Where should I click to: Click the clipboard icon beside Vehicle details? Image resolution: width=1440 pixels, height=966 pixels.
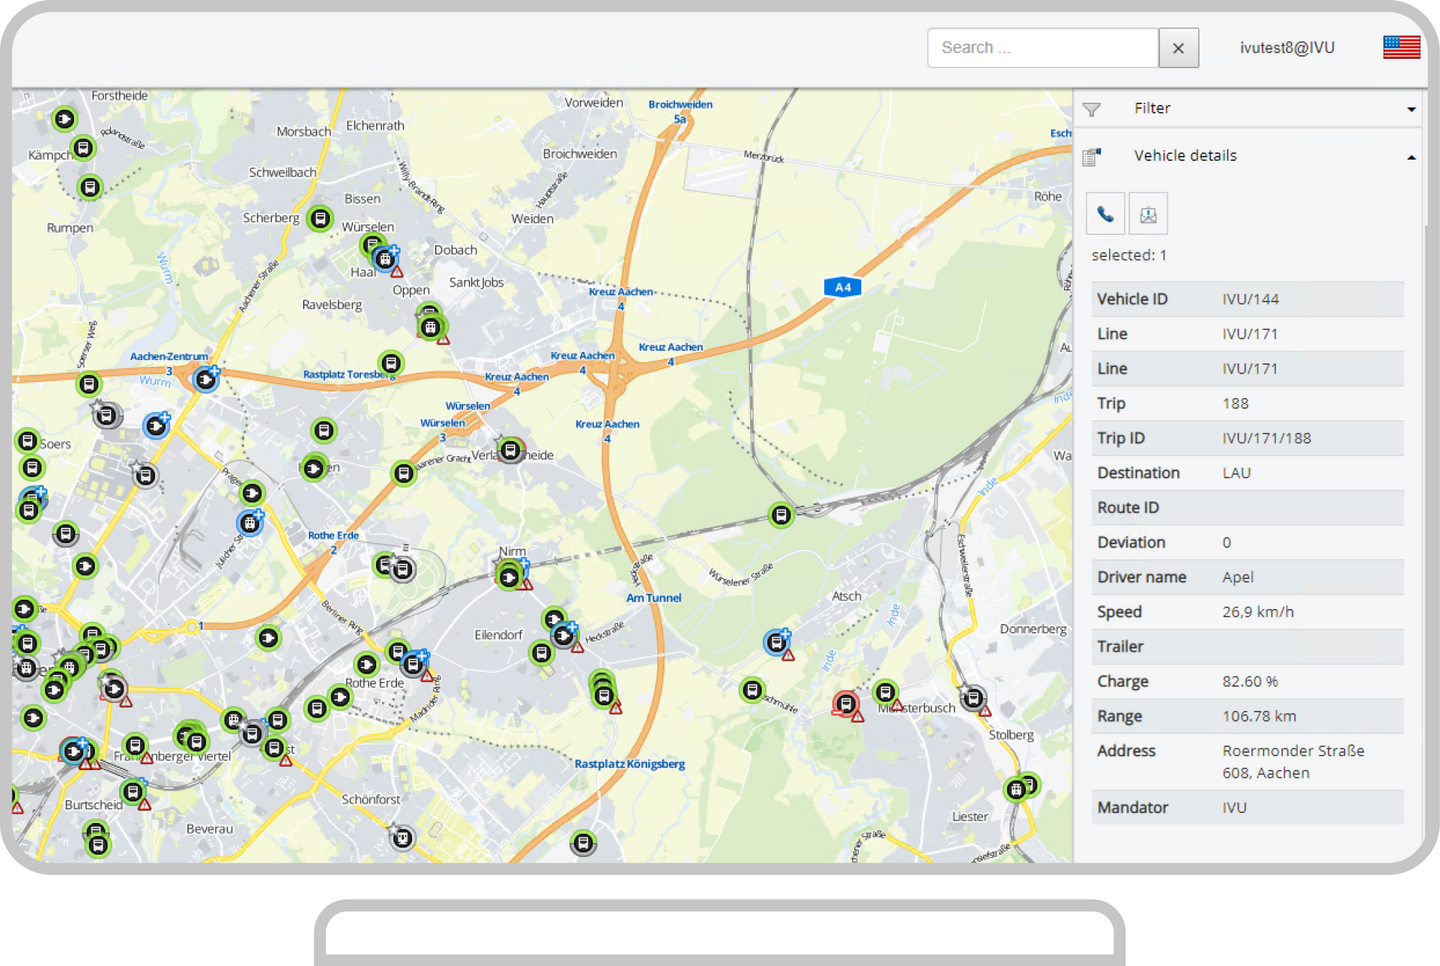click(x=1092, y=156)
